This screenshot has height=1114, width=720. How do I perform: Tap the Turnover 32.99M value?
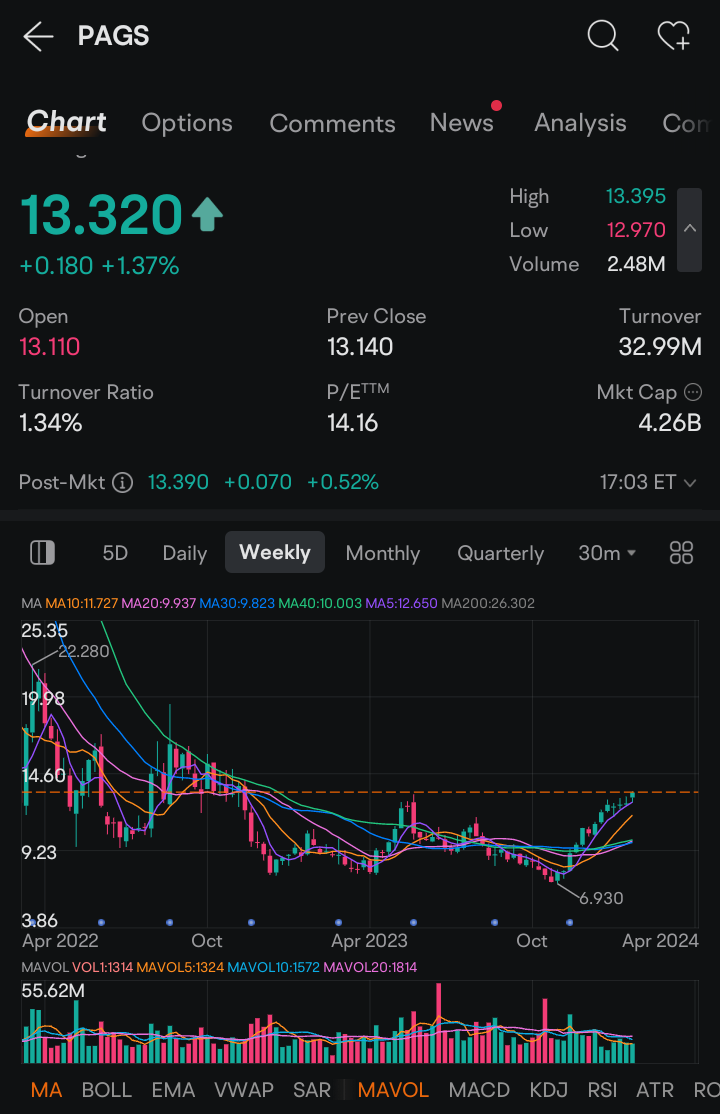click(x=660, y=347)
